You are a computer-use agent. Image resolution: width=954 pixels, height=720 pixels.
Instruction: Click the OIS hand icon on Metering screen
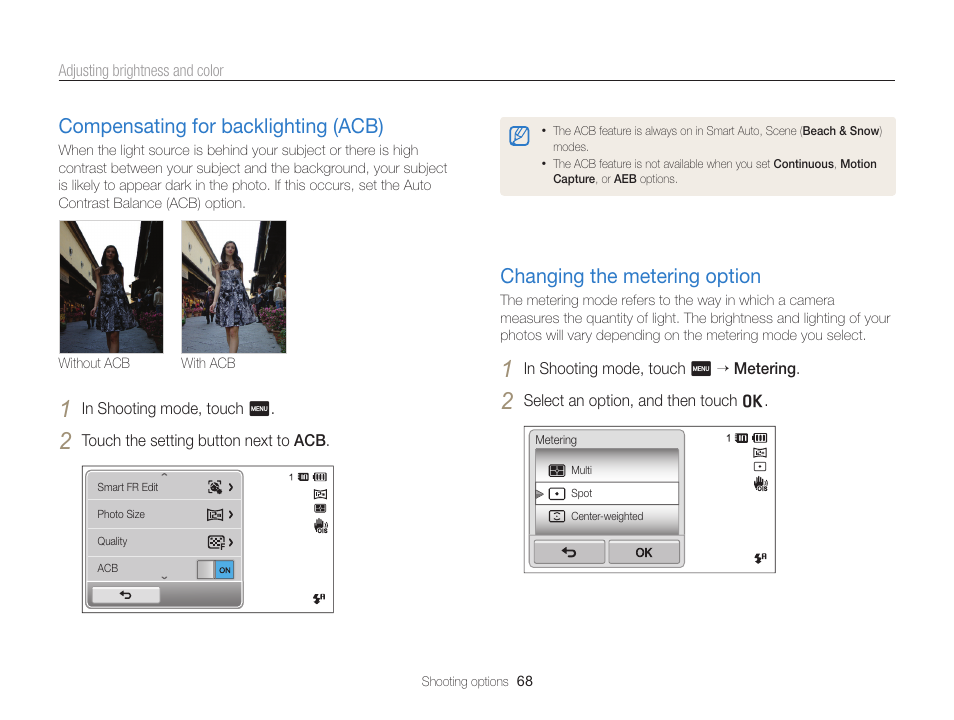[x=761, y=484]
